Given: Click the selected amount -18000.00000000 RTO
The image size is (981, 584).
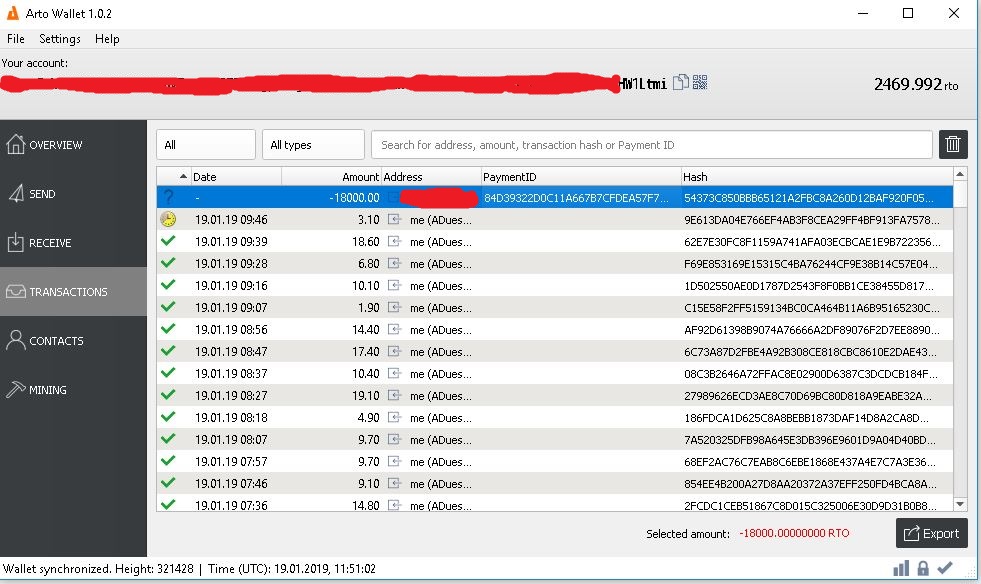Looking at the screenshot, I should [794, 533].
